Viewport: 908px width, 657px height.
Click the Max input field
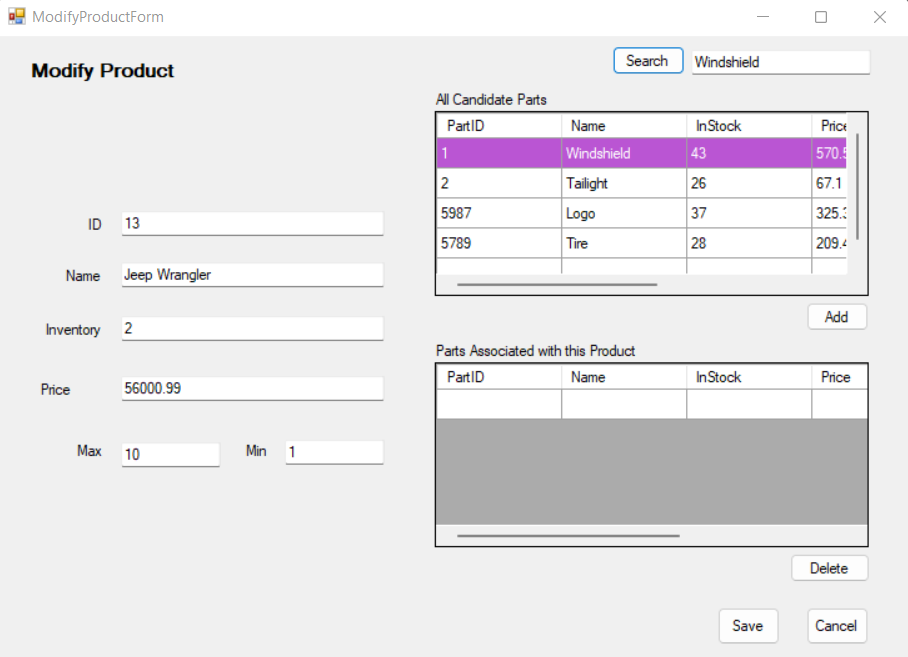pos(170,454)
